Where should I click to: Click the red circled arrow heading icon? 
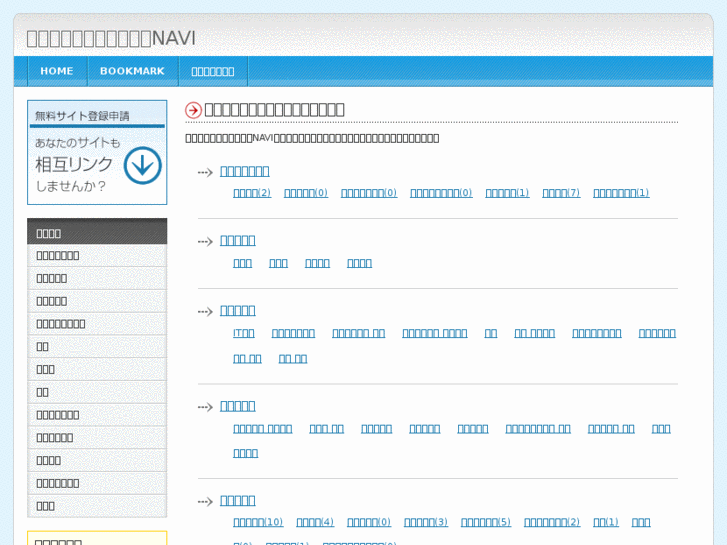point(193,110)
